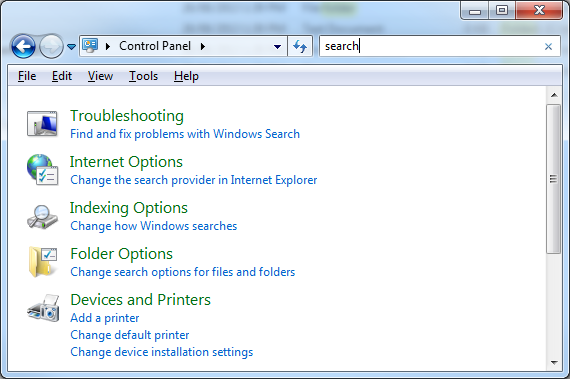Select Control Panel in the address bar
Screen dimensions: 570x379
pos(155,46)
